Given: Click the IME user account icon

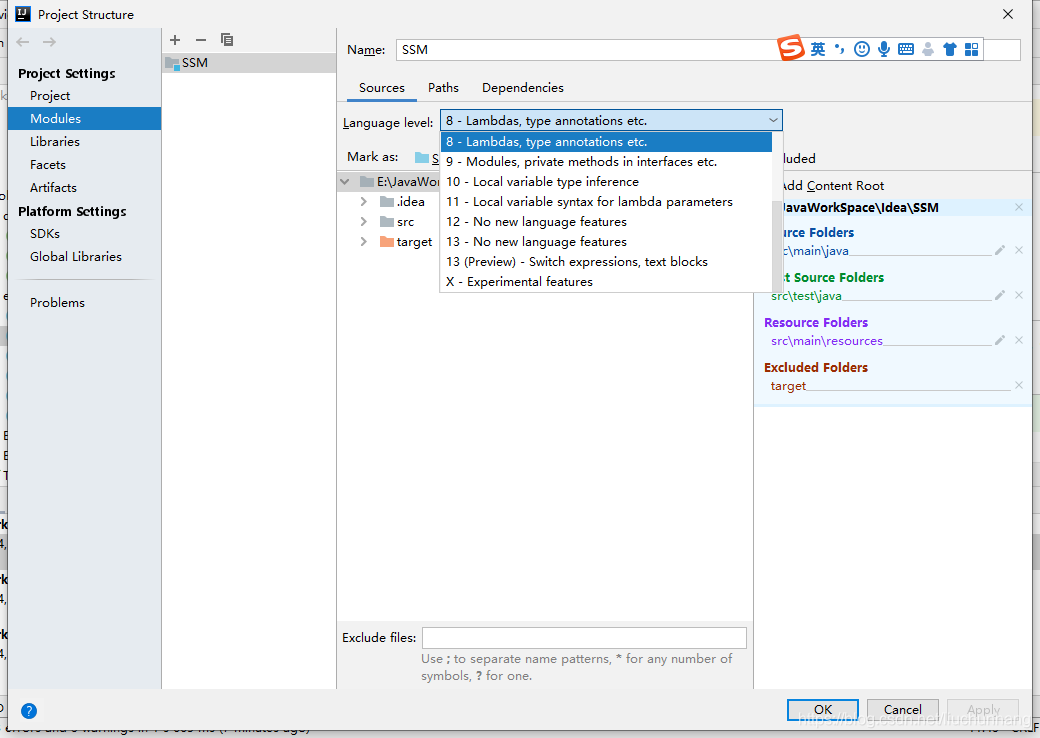Looking at the screenshot, I should [928, 49].
